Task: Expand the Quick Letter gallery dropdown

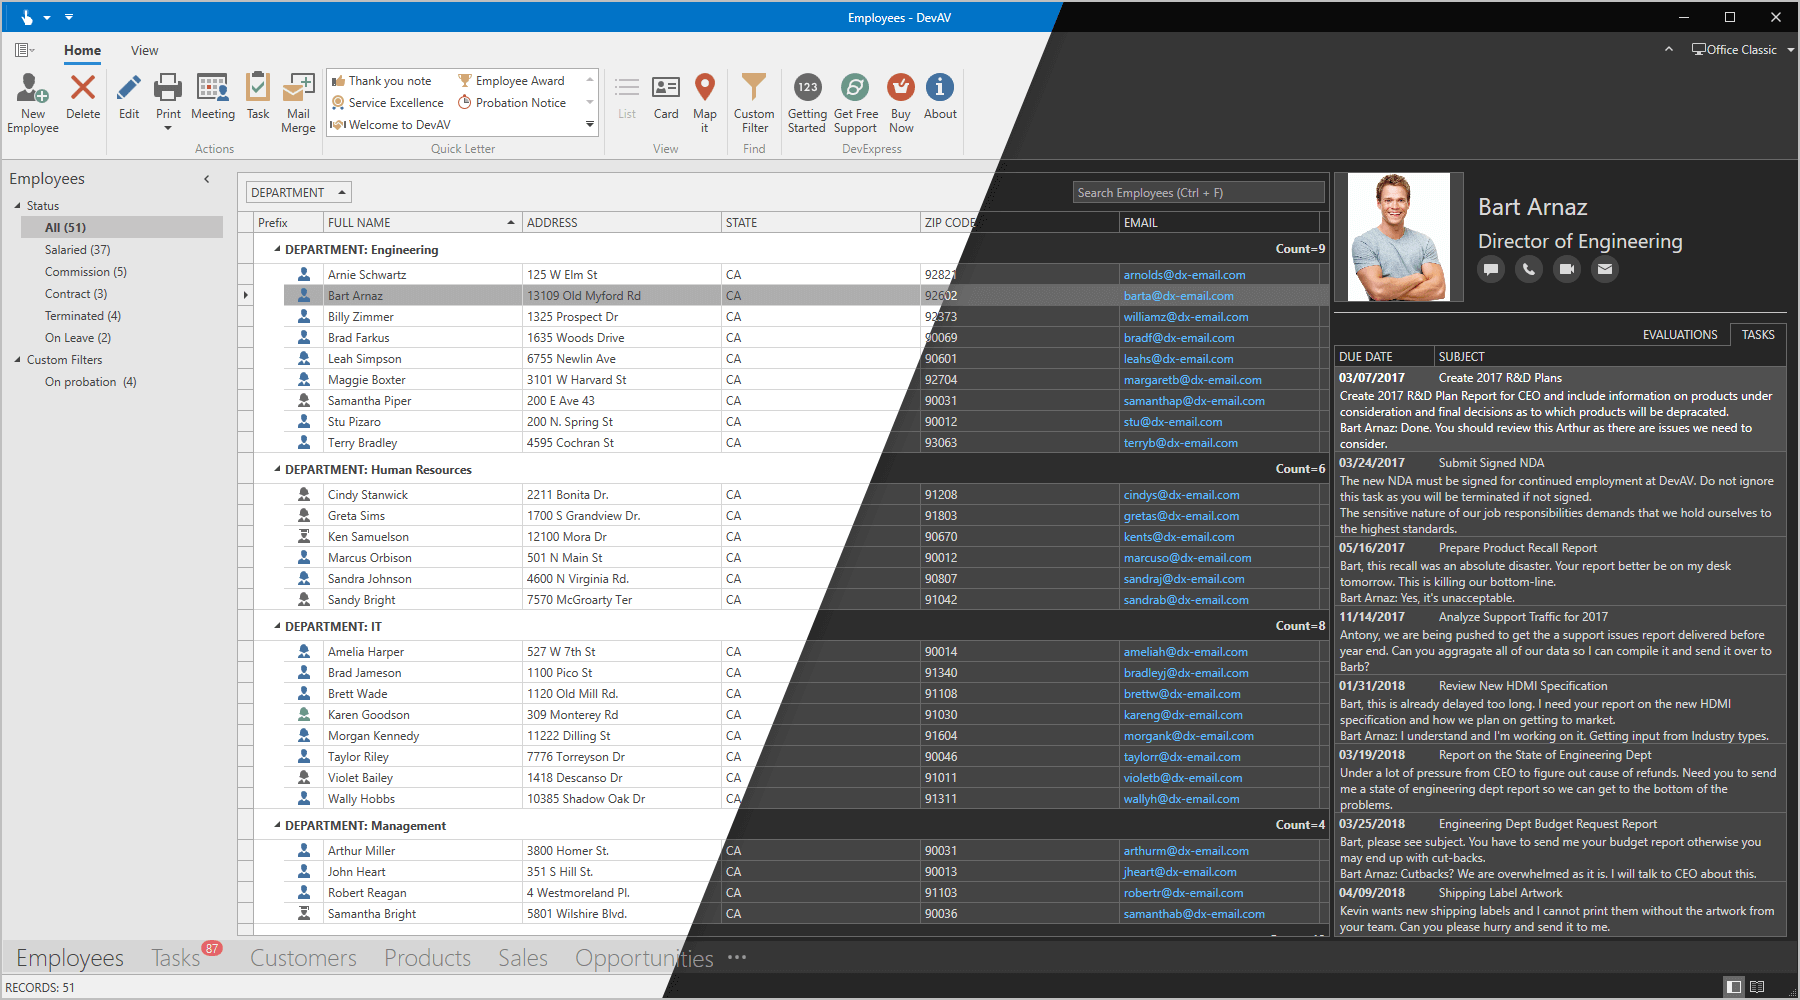Action: [x=590, y=125]
